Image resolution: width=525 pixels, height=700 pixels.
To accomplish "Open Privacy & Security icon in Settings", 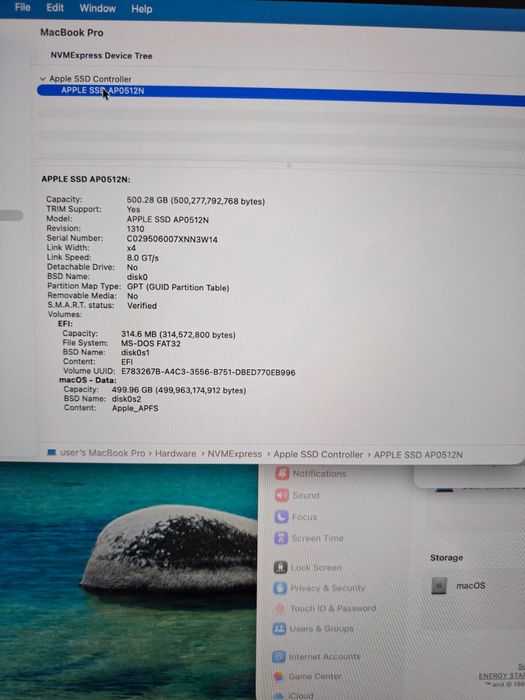I will (x=280, y=588).
